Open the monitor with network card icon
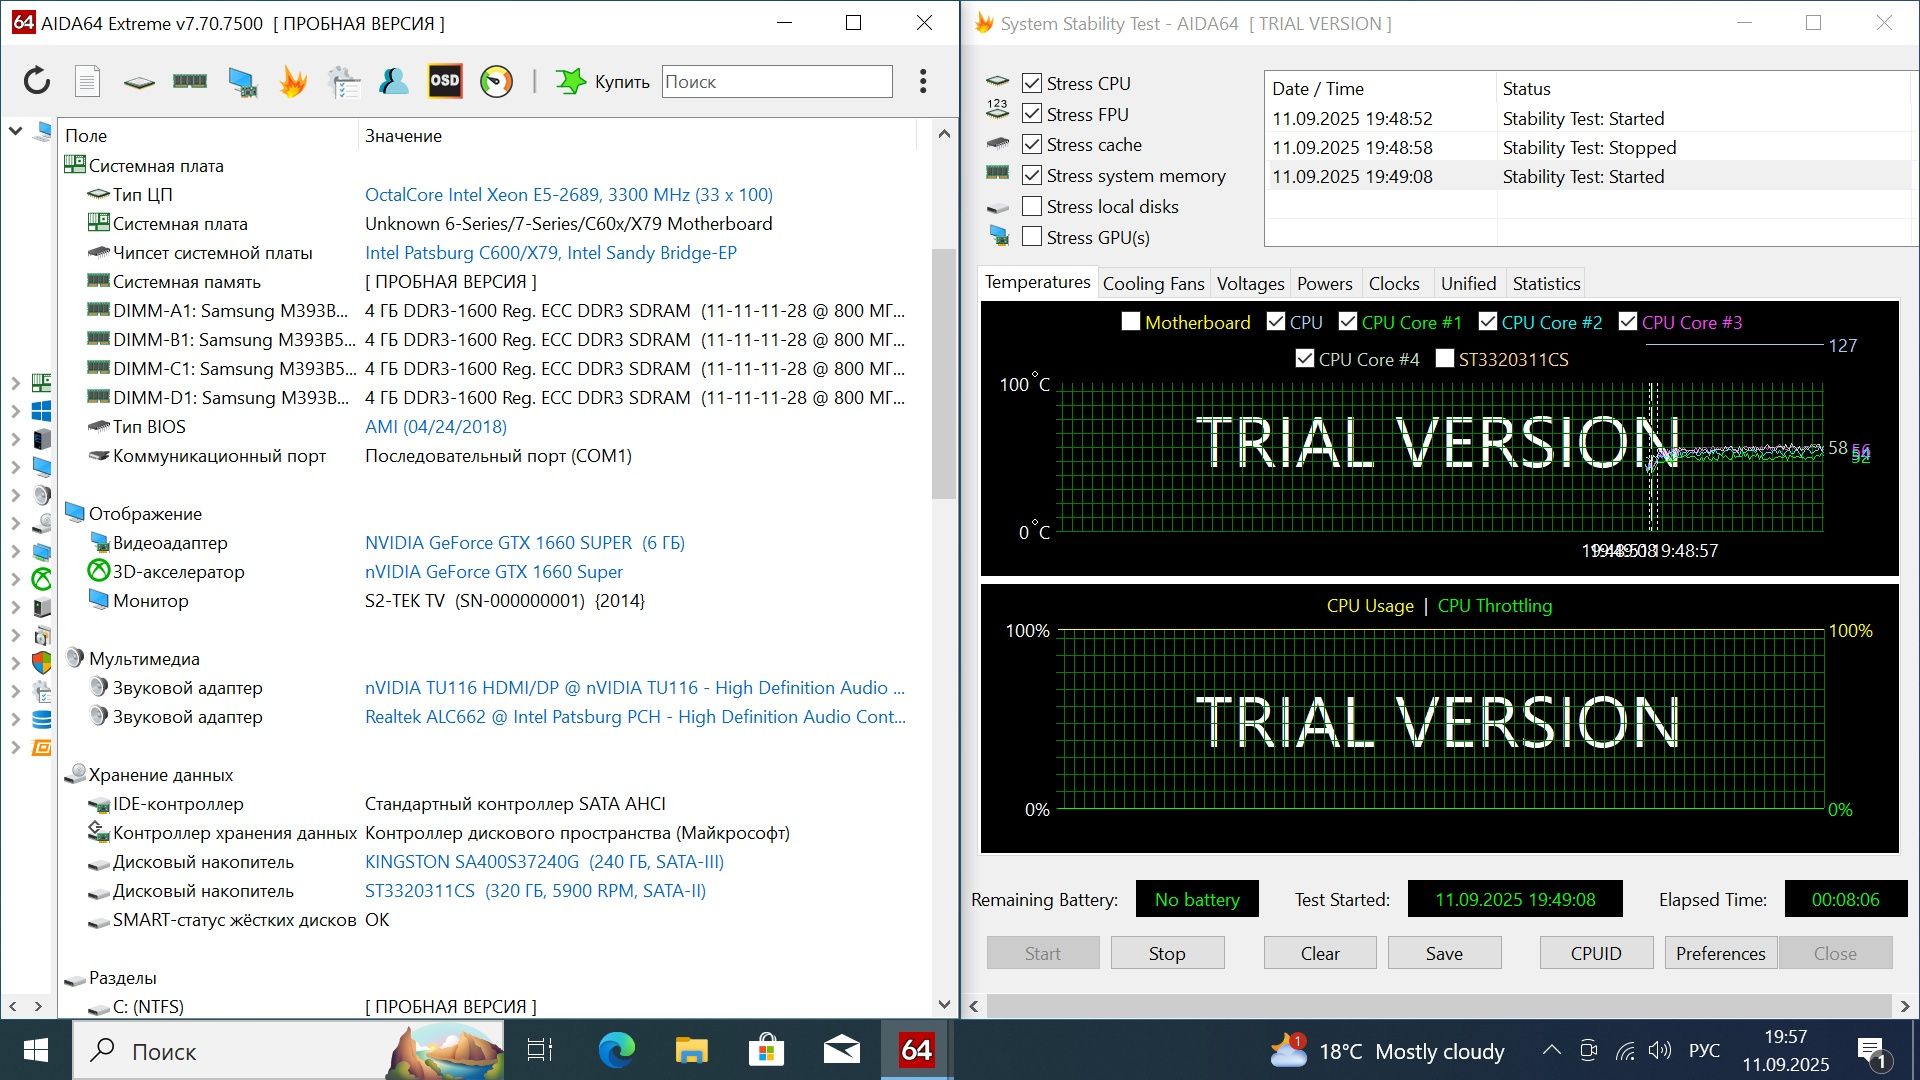This screenshot has height=1080, width=1920. (x=242, y=82)
